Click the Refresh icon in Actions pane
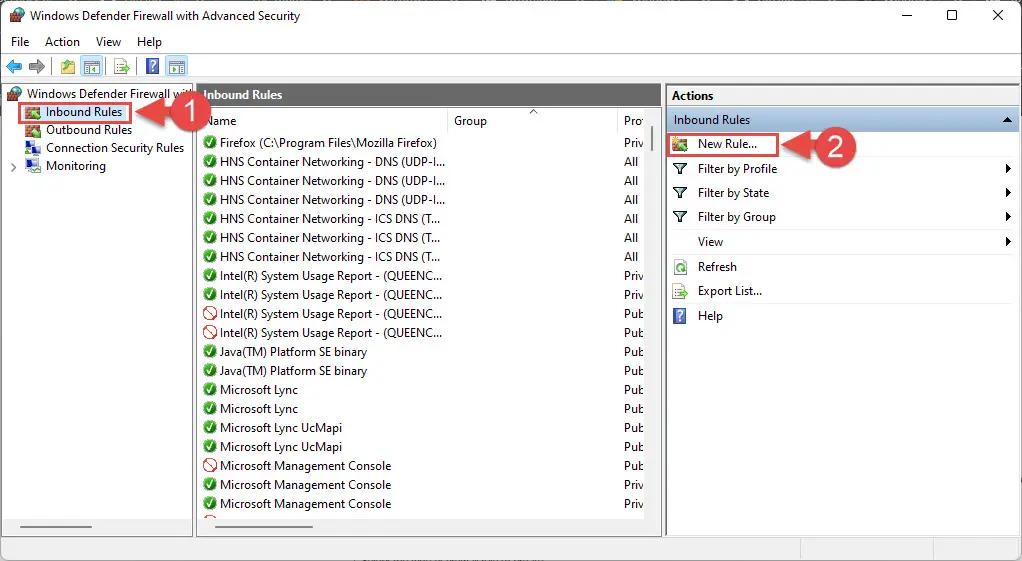Screen dimensions: 1022x561 (680, 267)
